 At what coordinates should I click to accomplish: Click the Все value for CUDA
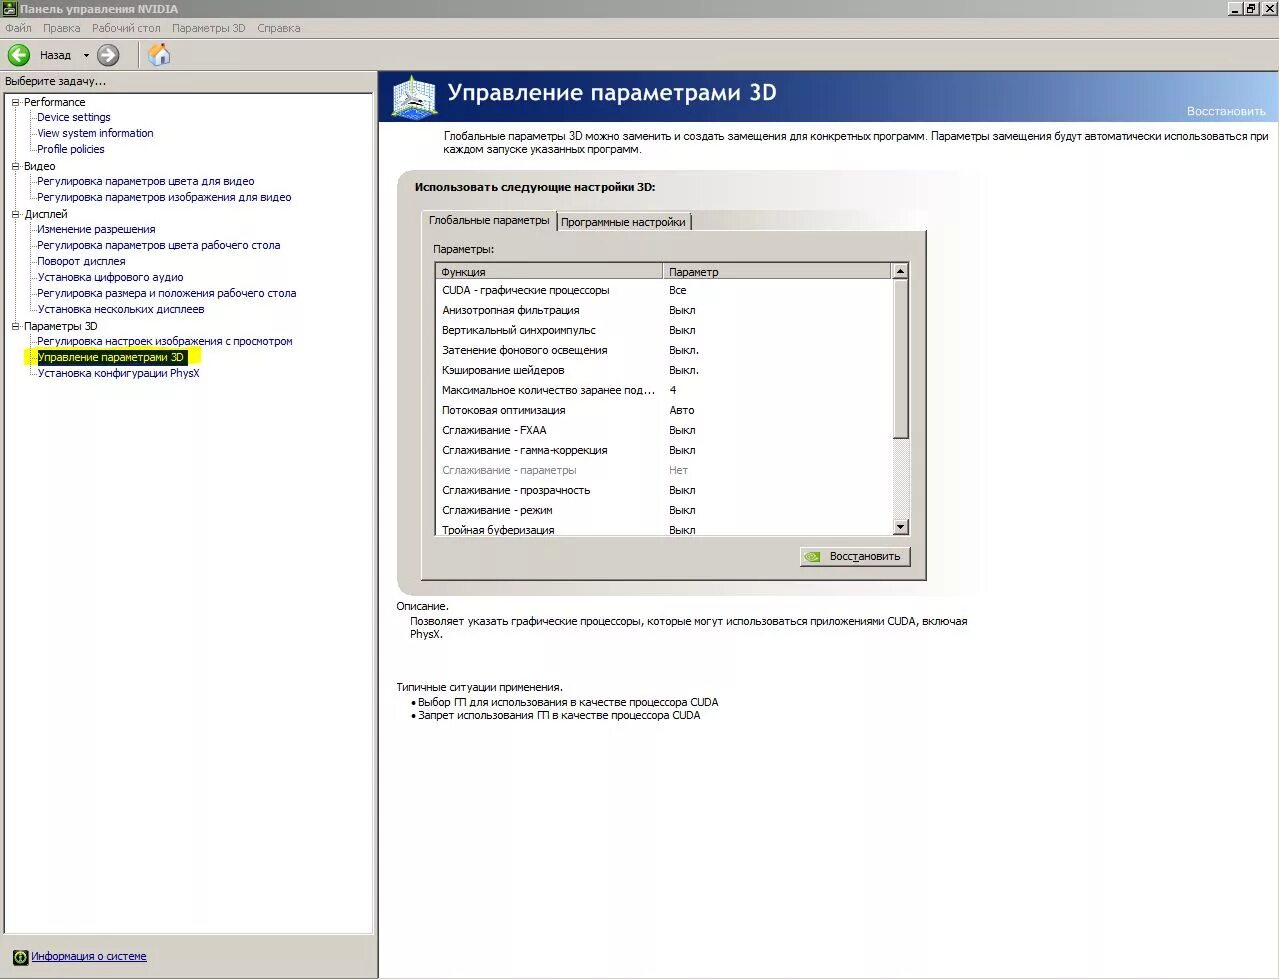click(678, 290)
